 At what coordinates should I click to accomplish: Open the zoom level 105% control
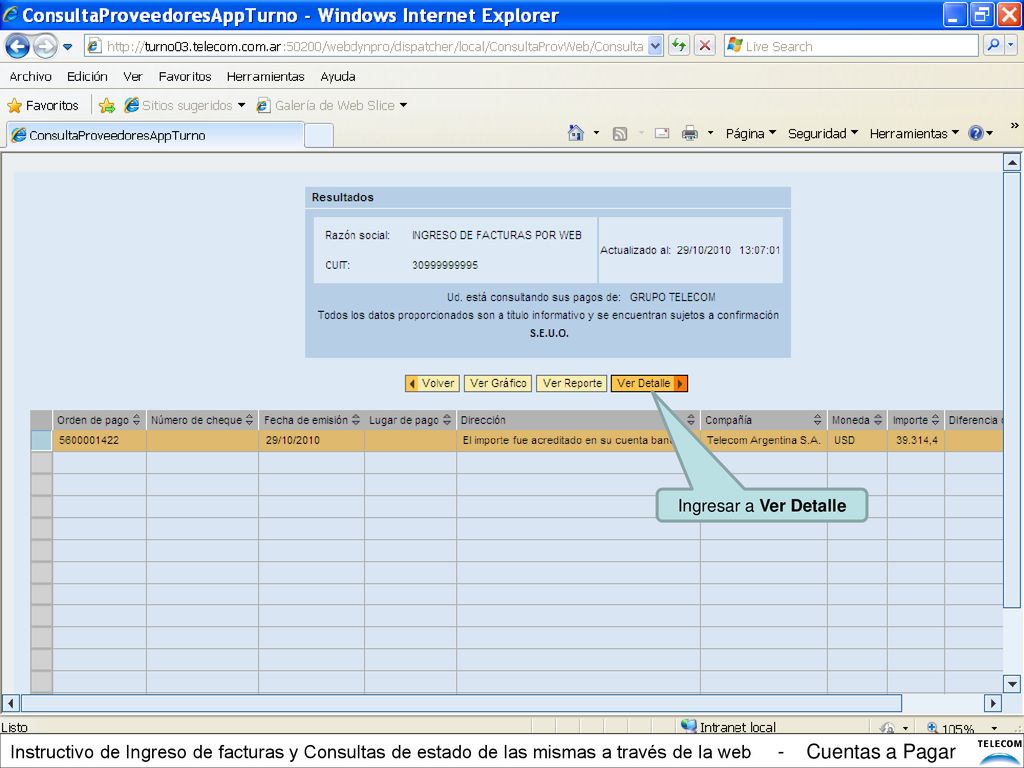(962, 728)
